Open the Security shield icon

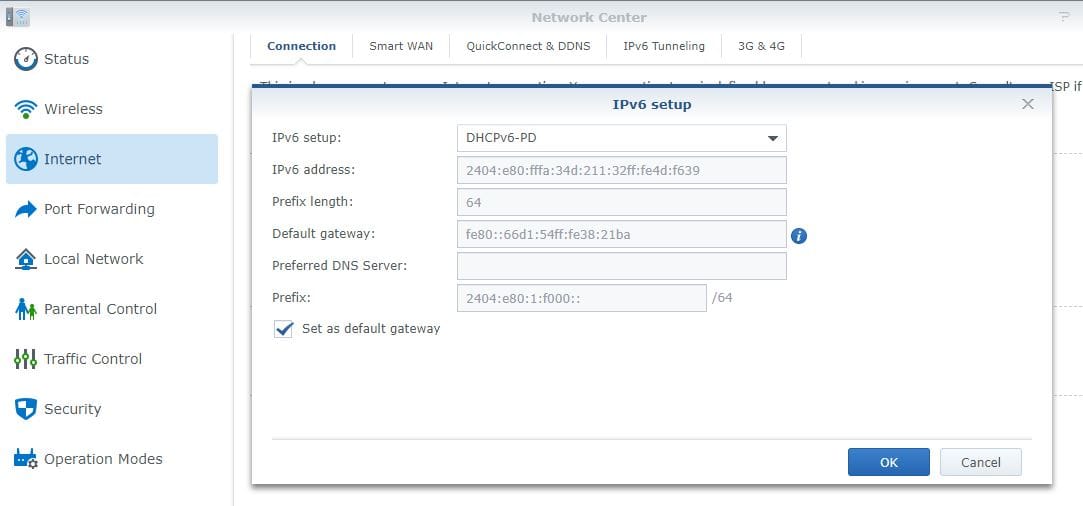(x=26, y=409)
